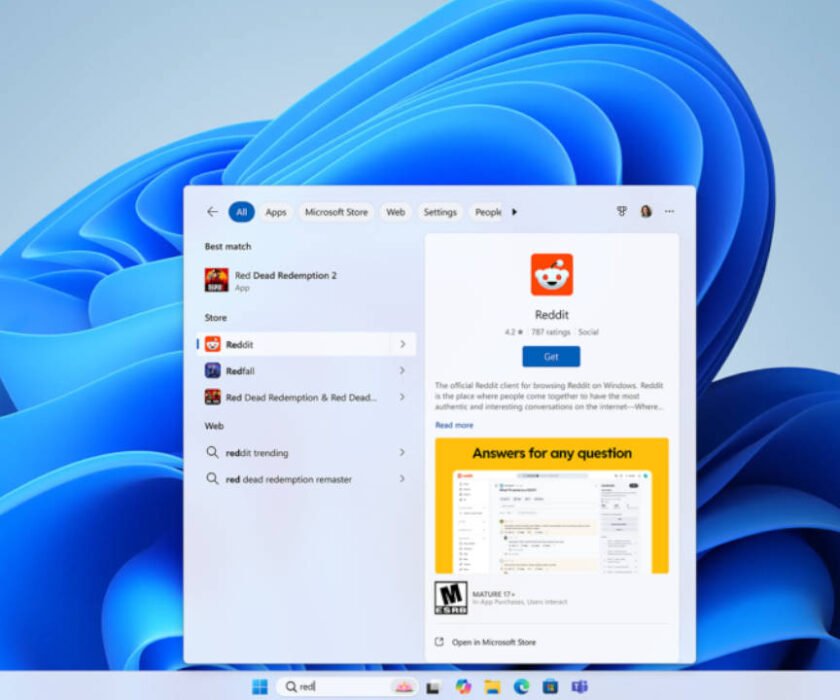Viewport: 840px width, 700px height.
Task: Search web for red dead redemption remaster
Action: pos(305,479)
